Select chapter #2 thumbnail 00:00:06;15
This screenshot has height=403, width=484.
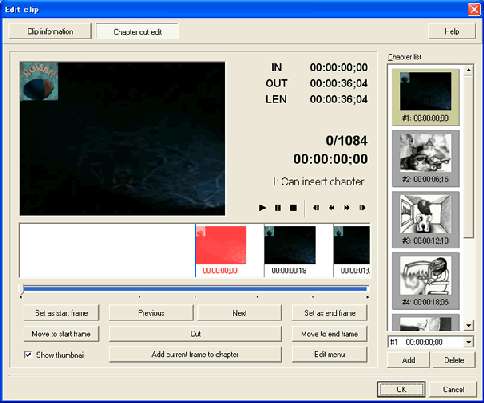(426, 158)
